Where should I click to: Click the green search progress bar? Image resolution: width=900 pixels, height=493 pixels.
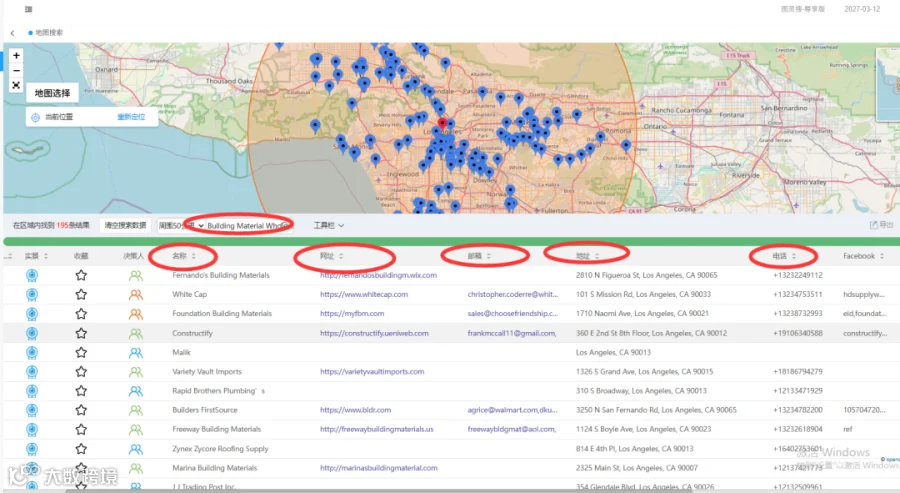[x=450, y=242]
